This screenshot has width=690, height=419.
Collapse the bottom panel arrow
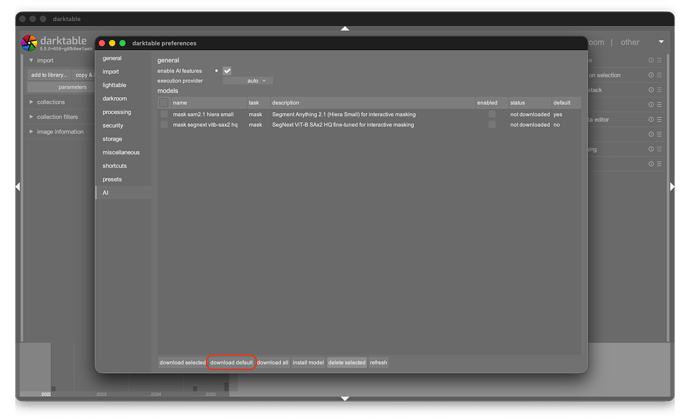click(345, 398)
